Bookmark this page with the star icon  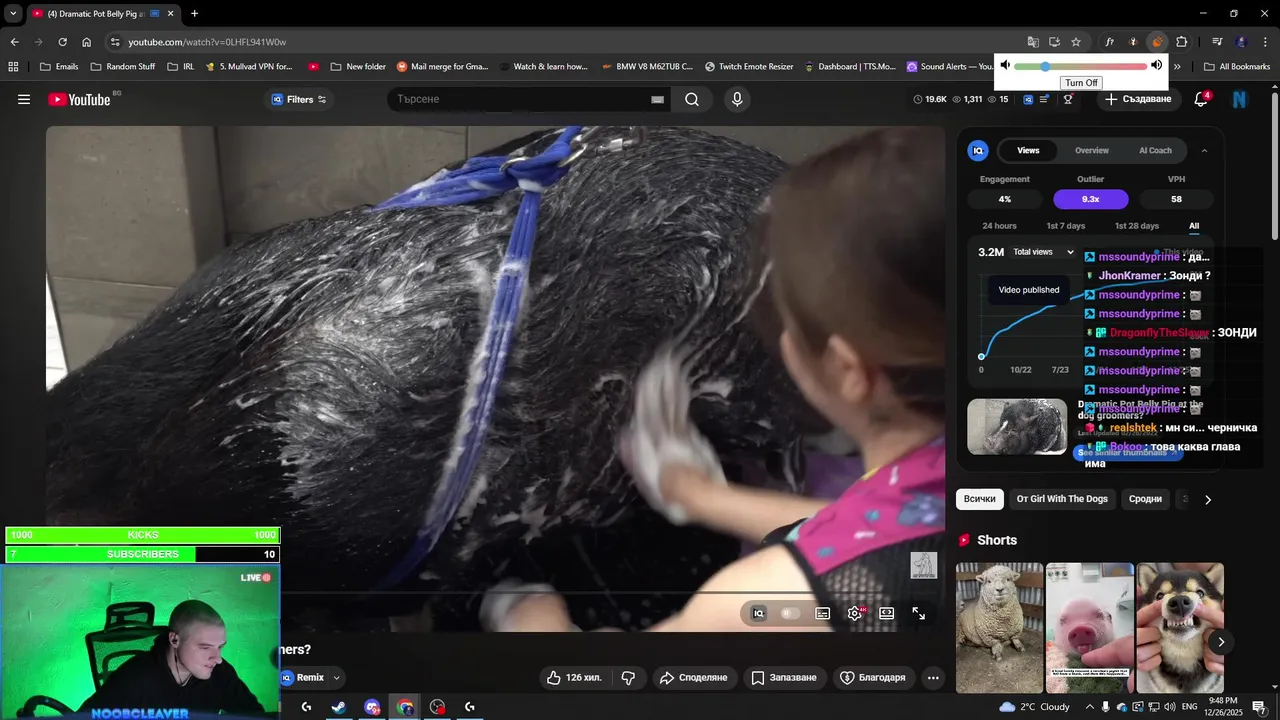pos(1076,42)
